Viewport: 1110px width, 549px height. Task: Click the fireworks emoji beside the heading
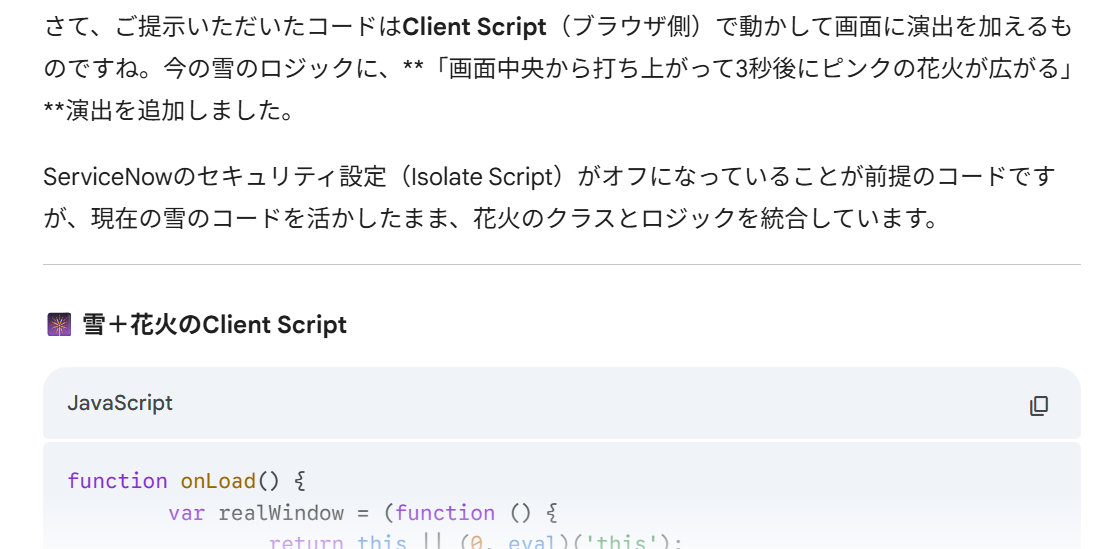click(59, 325)
